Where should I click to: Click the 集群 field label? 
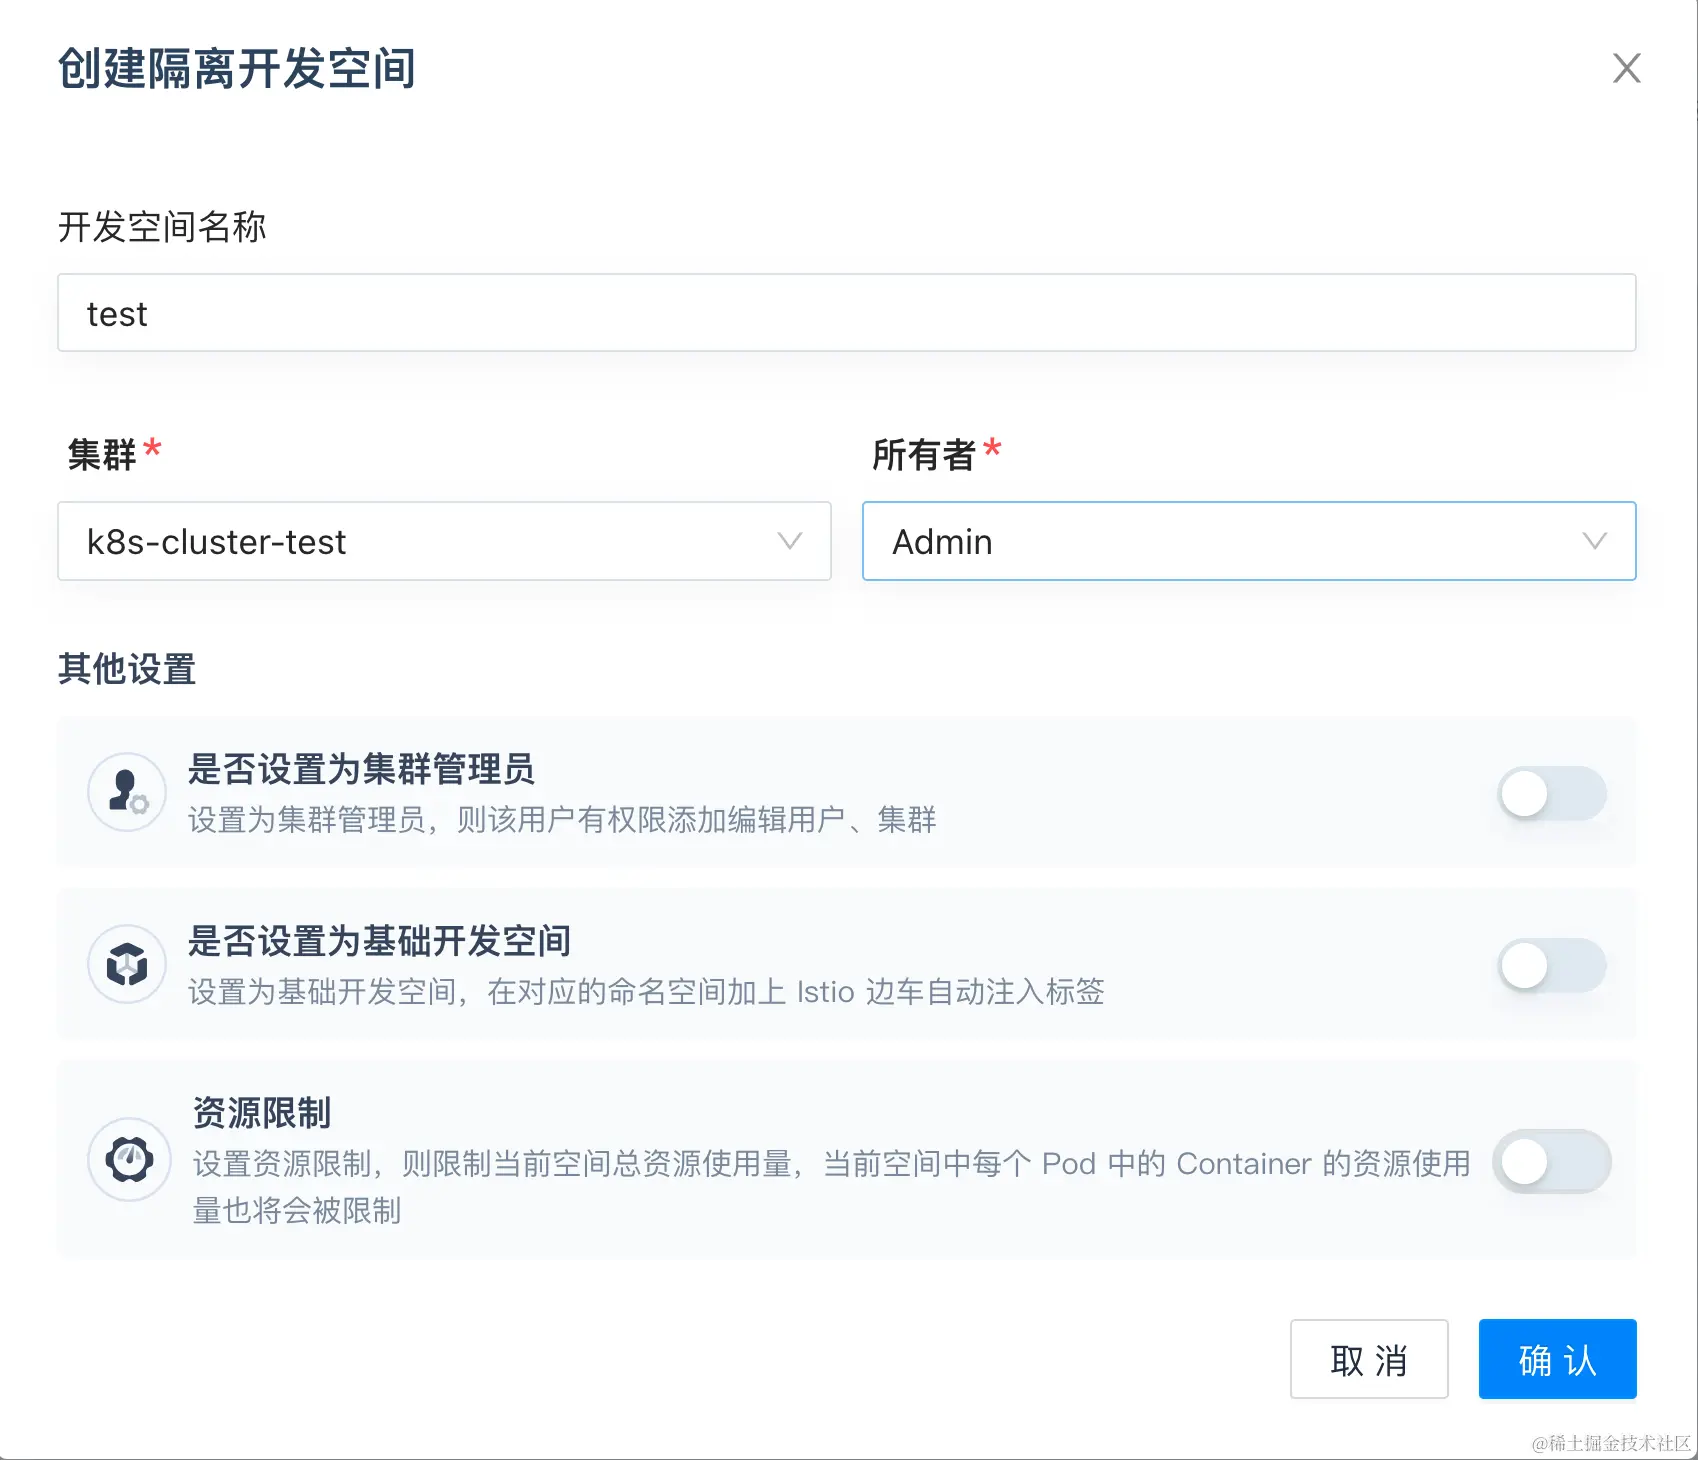coord(101,455)
